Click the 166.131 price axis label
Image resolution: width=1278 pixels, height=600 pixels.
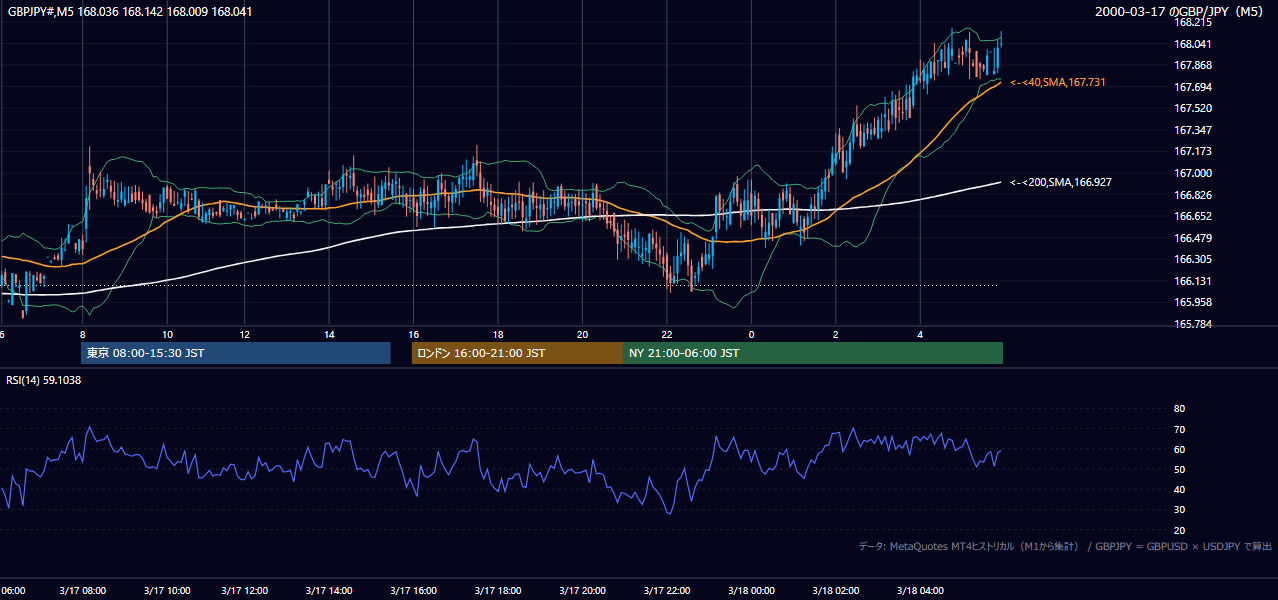coord(1193,281)
